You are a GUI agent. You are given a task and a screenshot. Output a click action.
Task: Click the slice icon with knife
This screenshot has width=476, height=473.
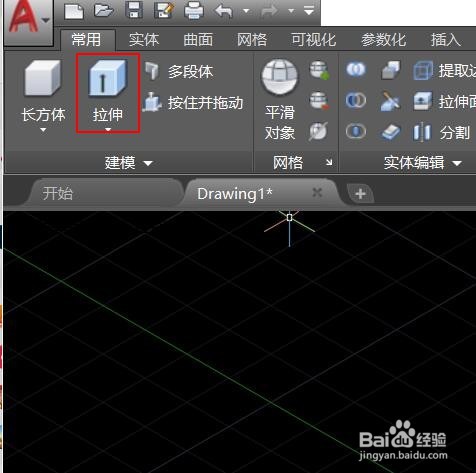point(390,101)
